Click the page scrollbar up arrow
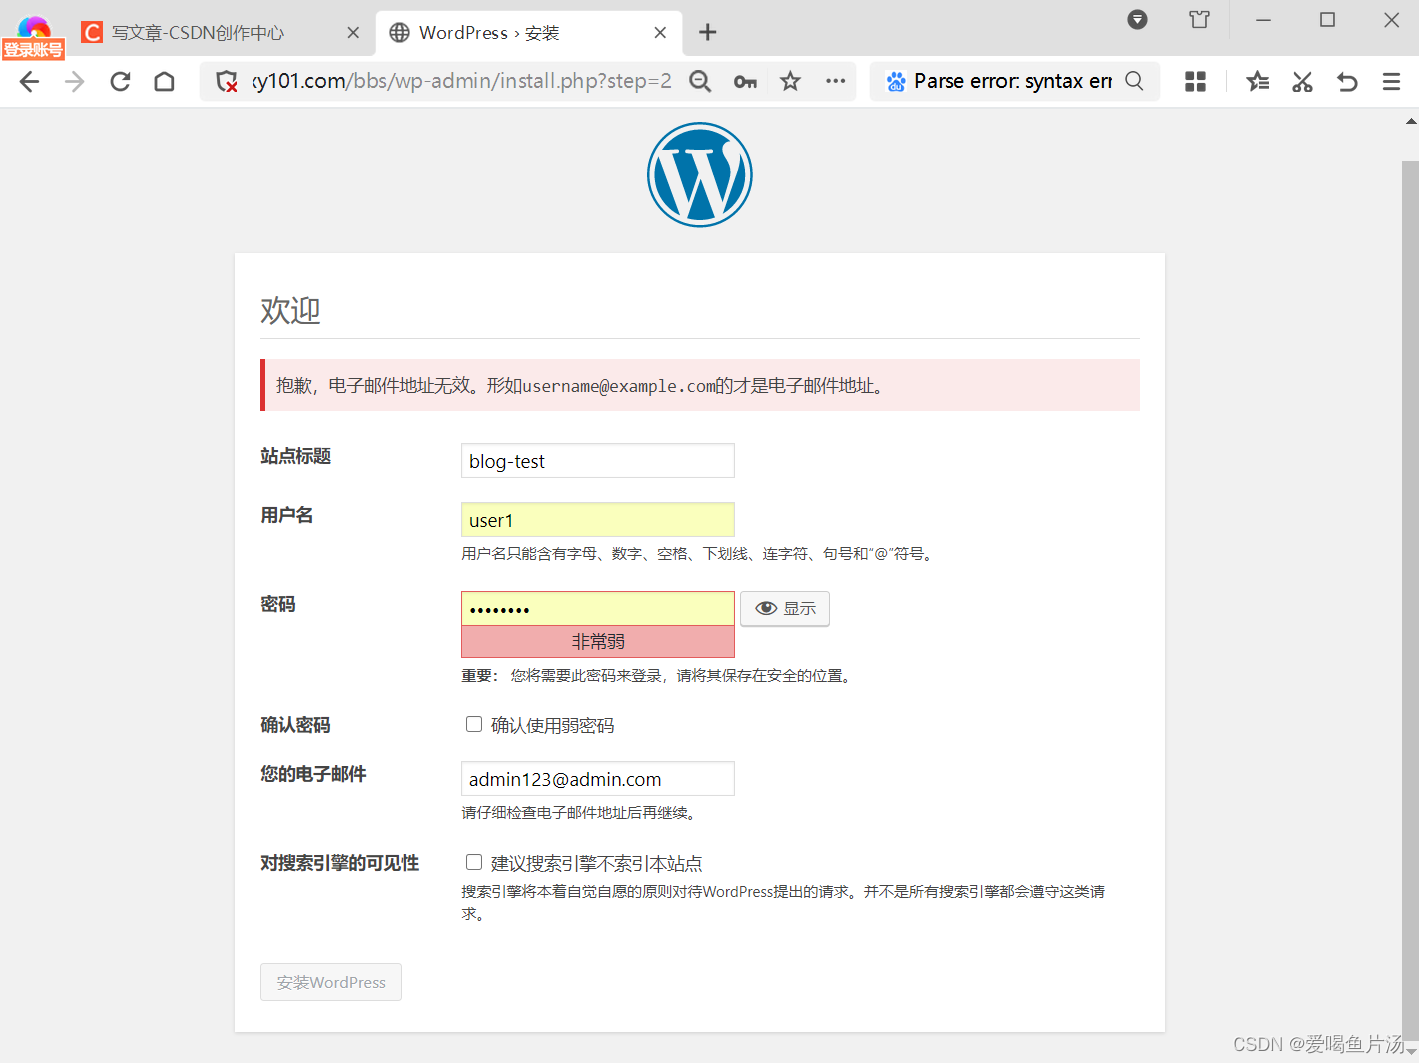The image size is (1419, 1063). [1411, 122]
